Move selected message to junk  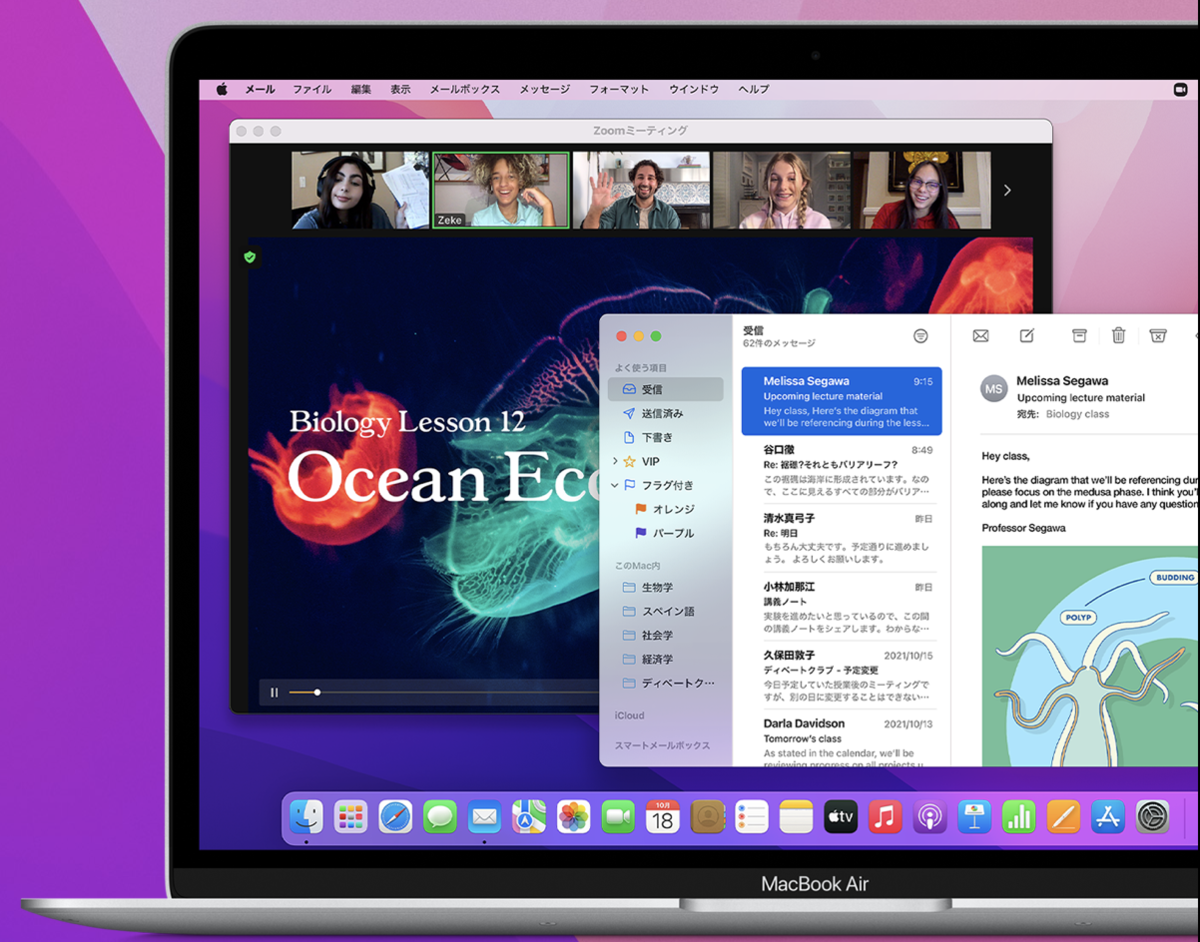[1158, 336]
